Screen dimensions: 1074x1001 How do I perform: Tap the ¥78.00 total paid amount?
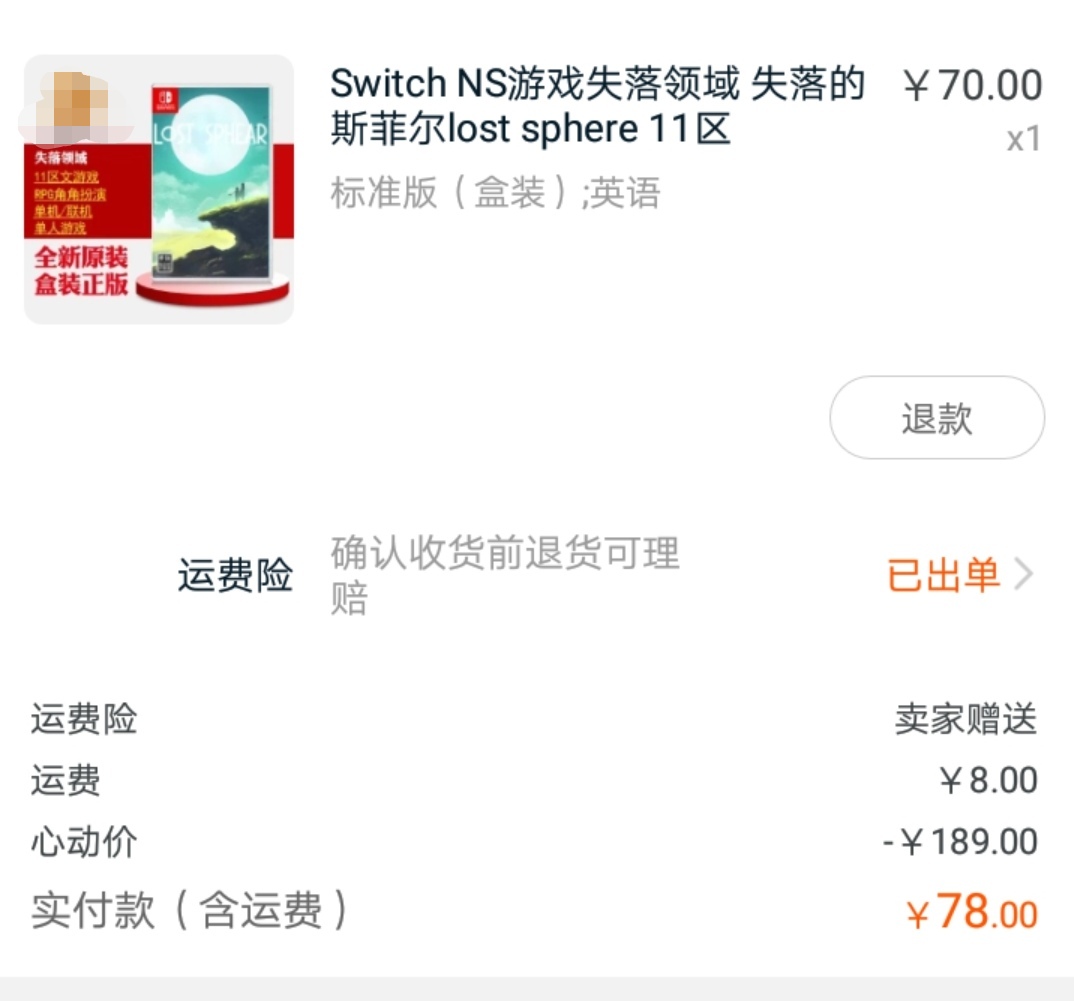click(x=971, y=911)
